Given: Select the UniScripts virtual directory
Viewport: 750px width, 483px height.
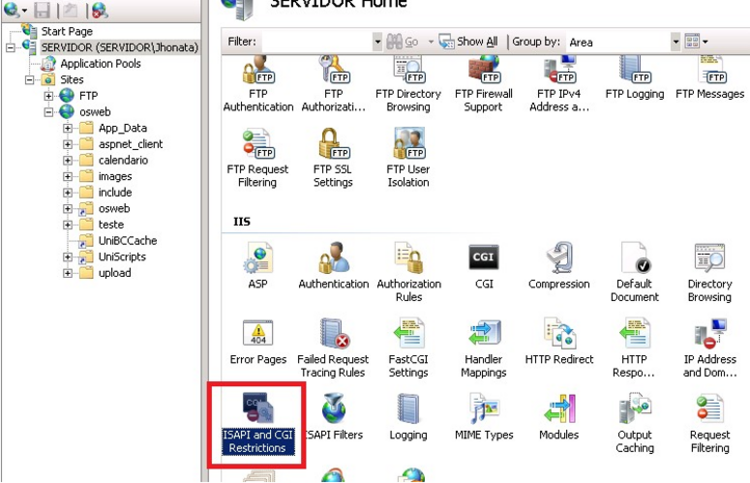Looking at the screenshot, I should 122,257.
